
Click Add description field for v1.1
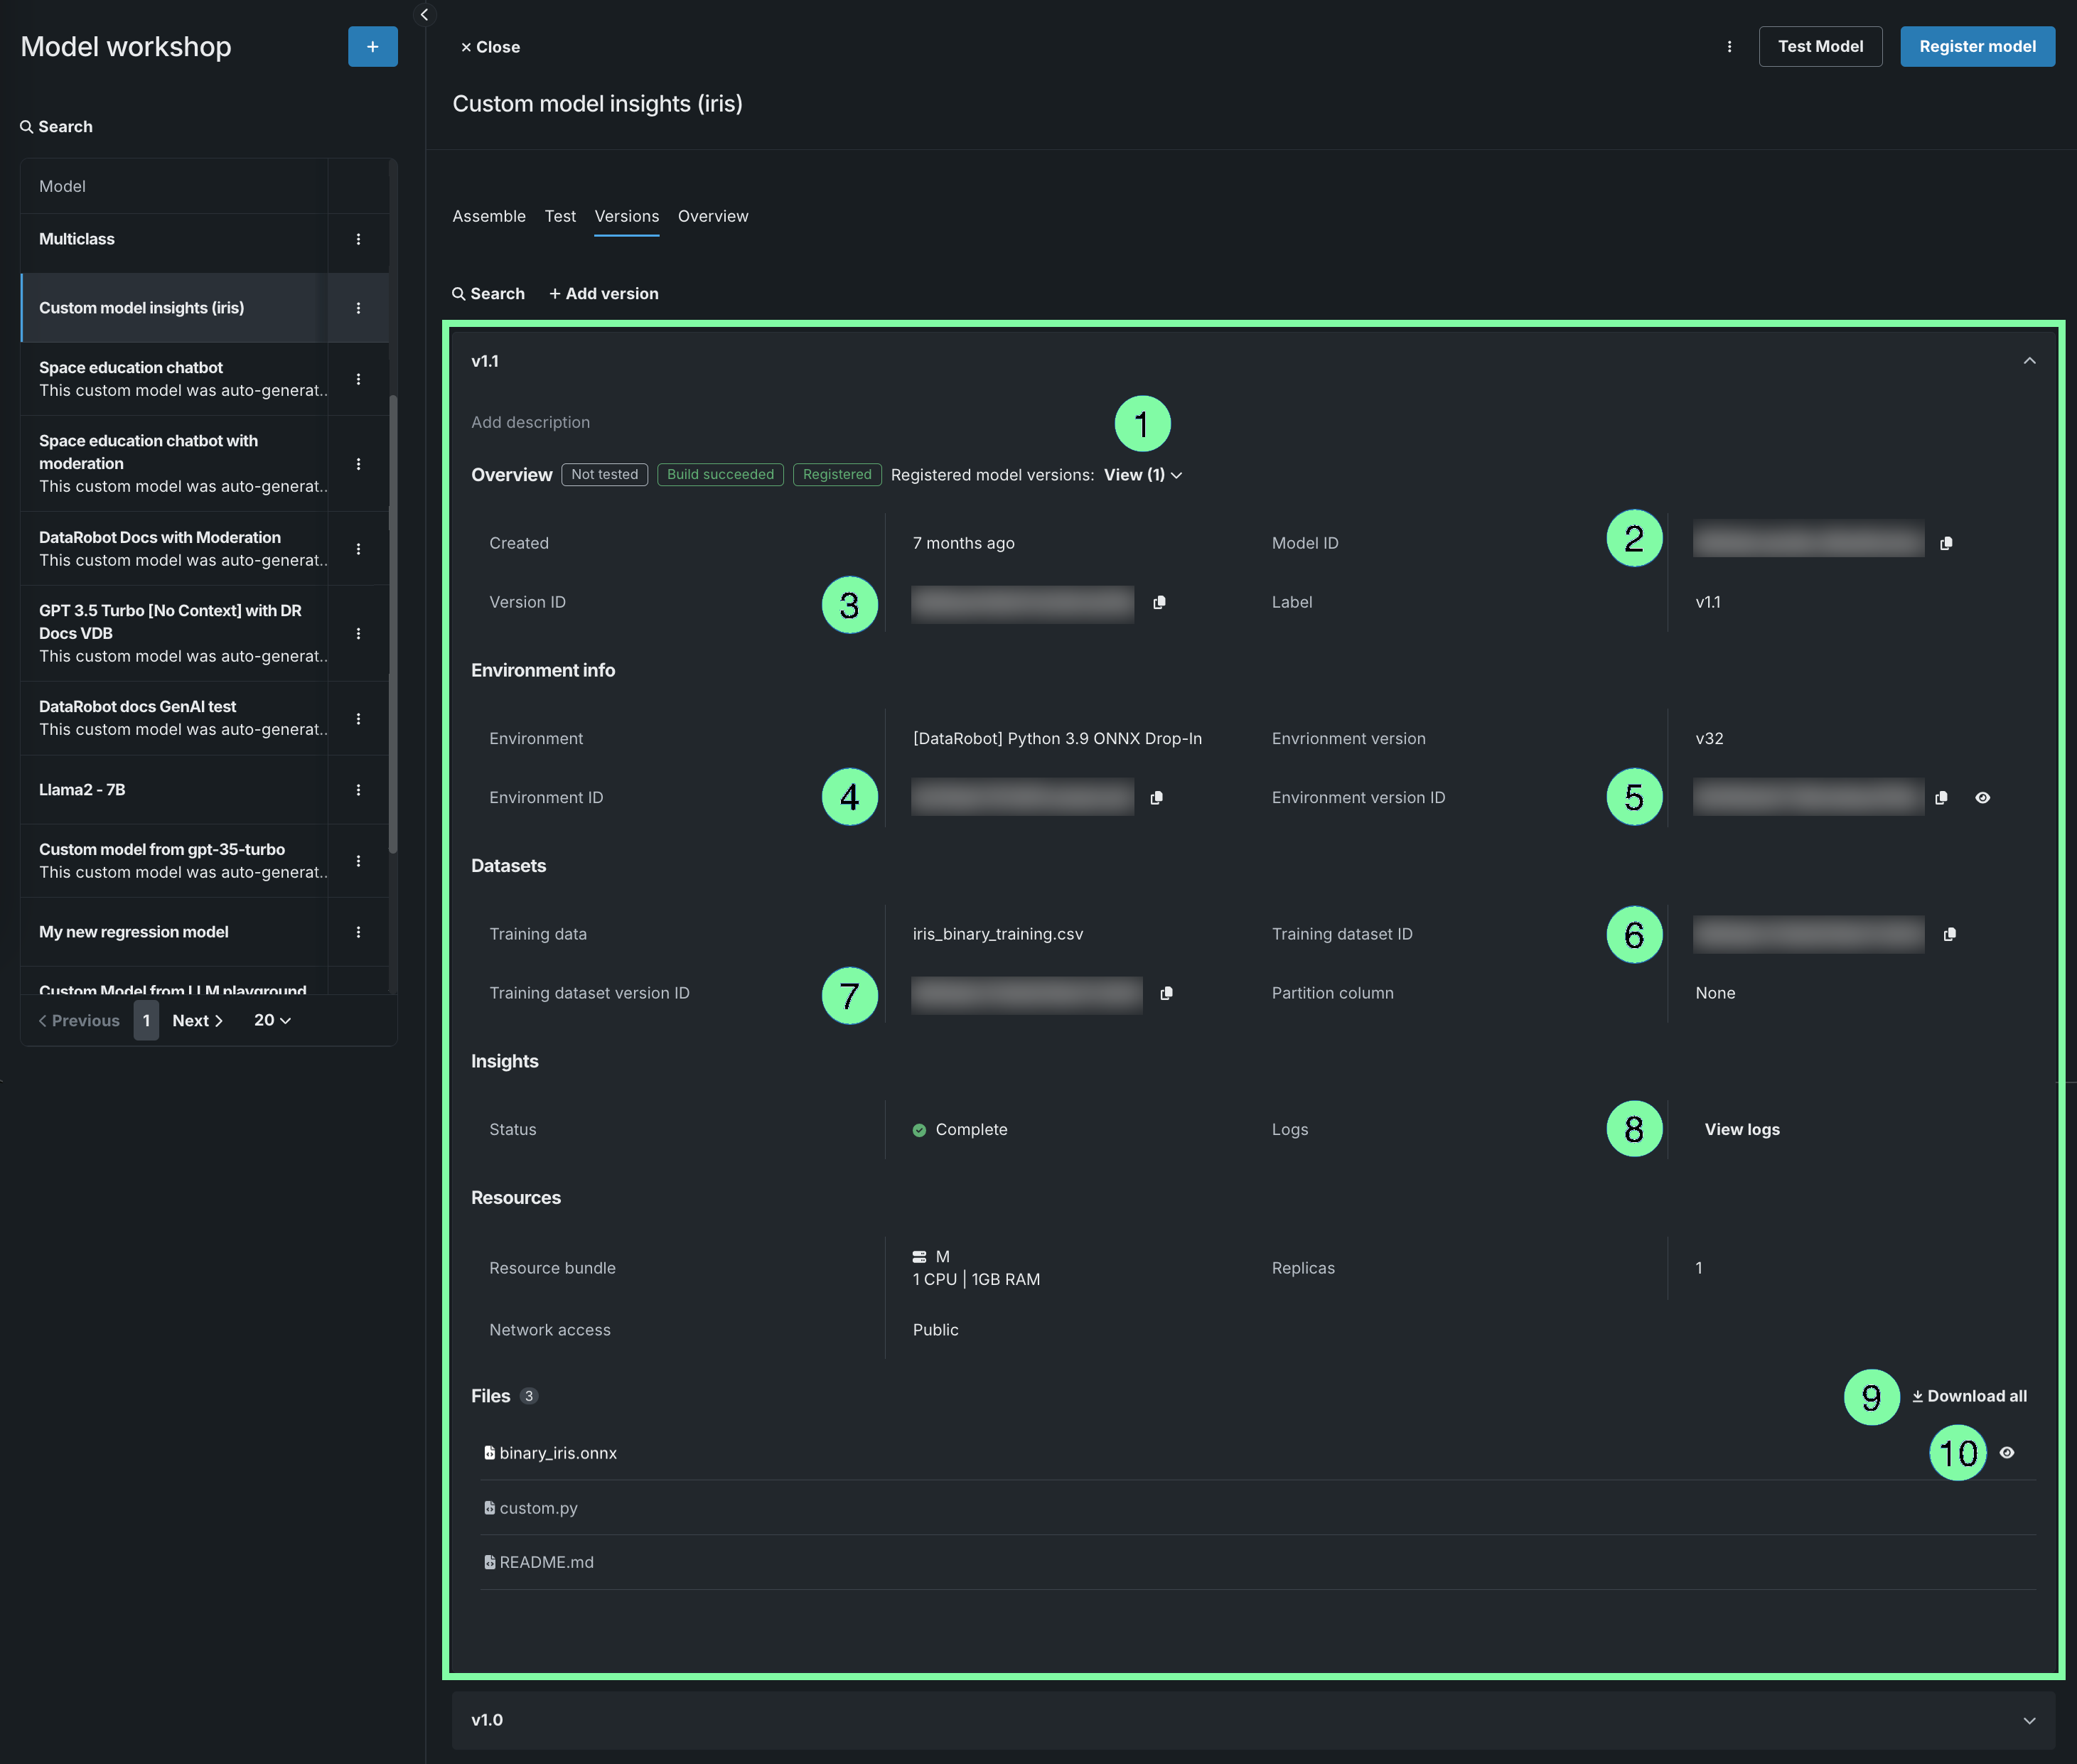point(530,422)
